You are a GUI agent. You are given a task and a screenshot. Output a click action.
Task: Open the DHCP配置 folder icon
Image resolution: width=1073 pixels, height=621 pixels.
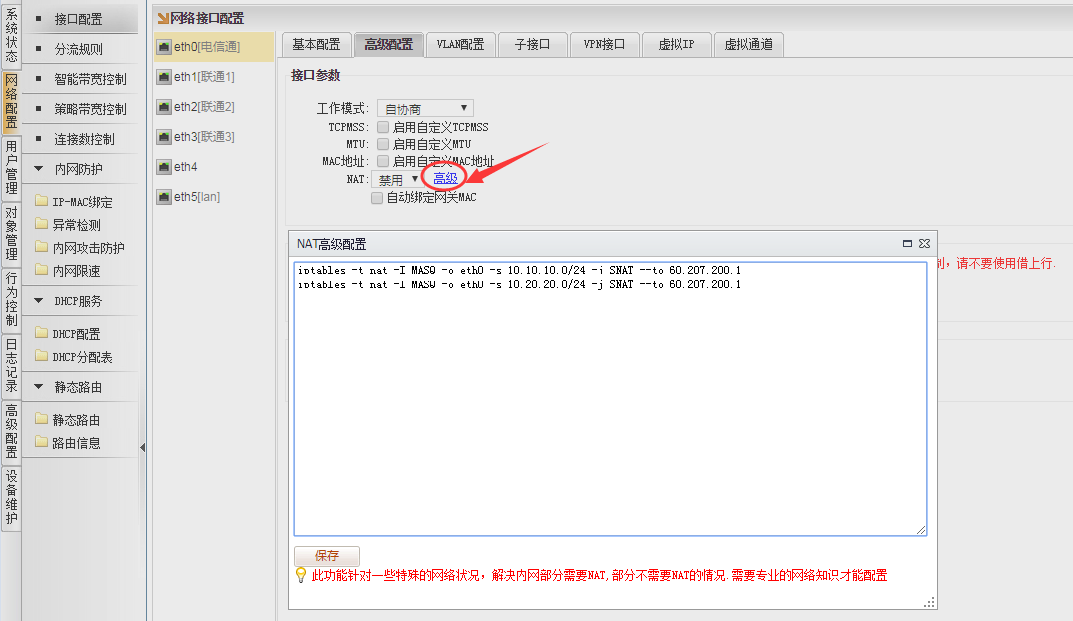click(41, 334)
